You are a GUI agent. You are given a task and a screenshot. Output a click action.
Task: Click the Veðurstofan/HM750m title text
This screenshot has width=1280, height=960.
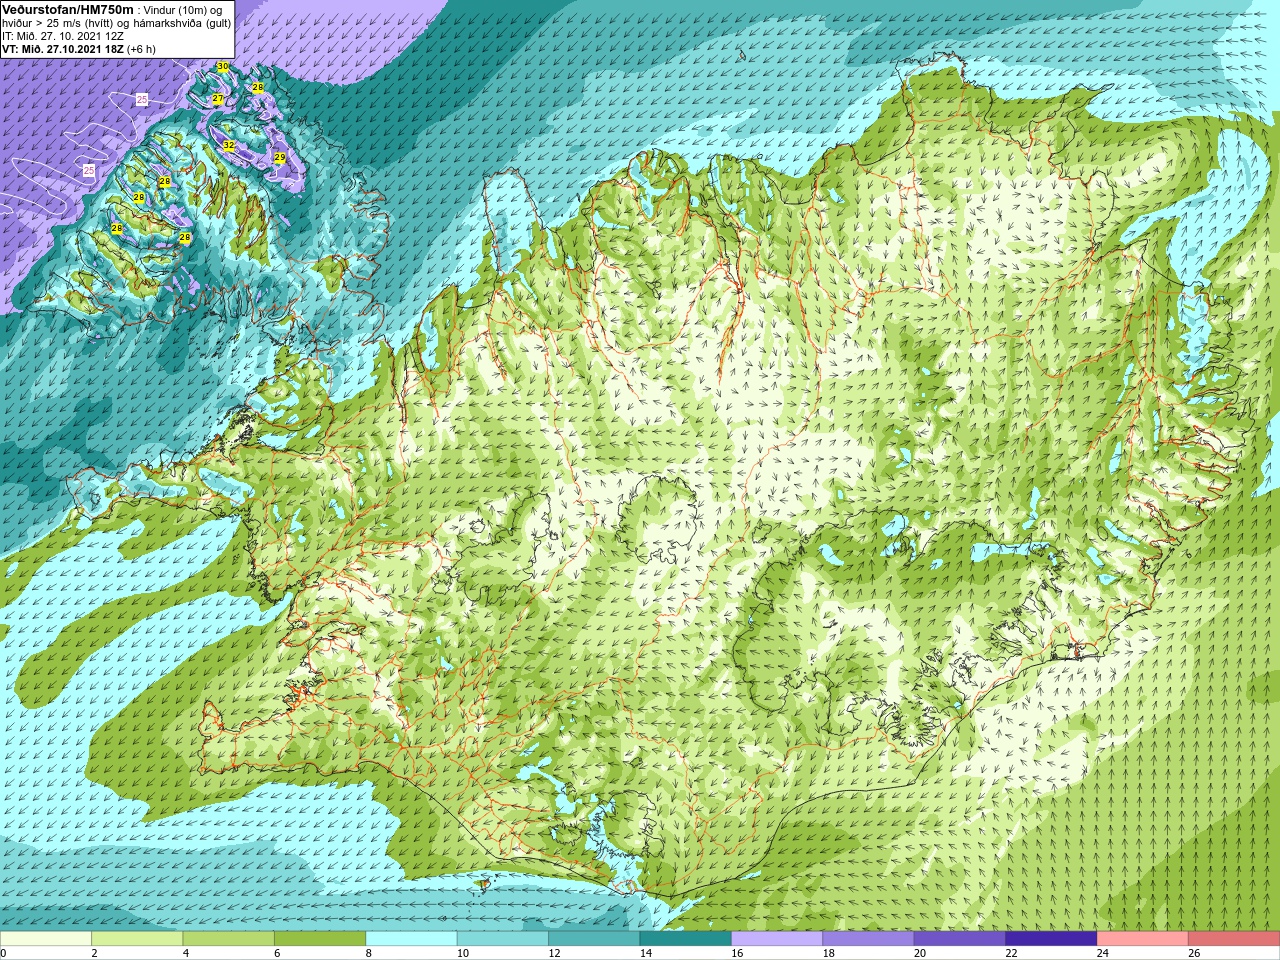tap(68, 9)
